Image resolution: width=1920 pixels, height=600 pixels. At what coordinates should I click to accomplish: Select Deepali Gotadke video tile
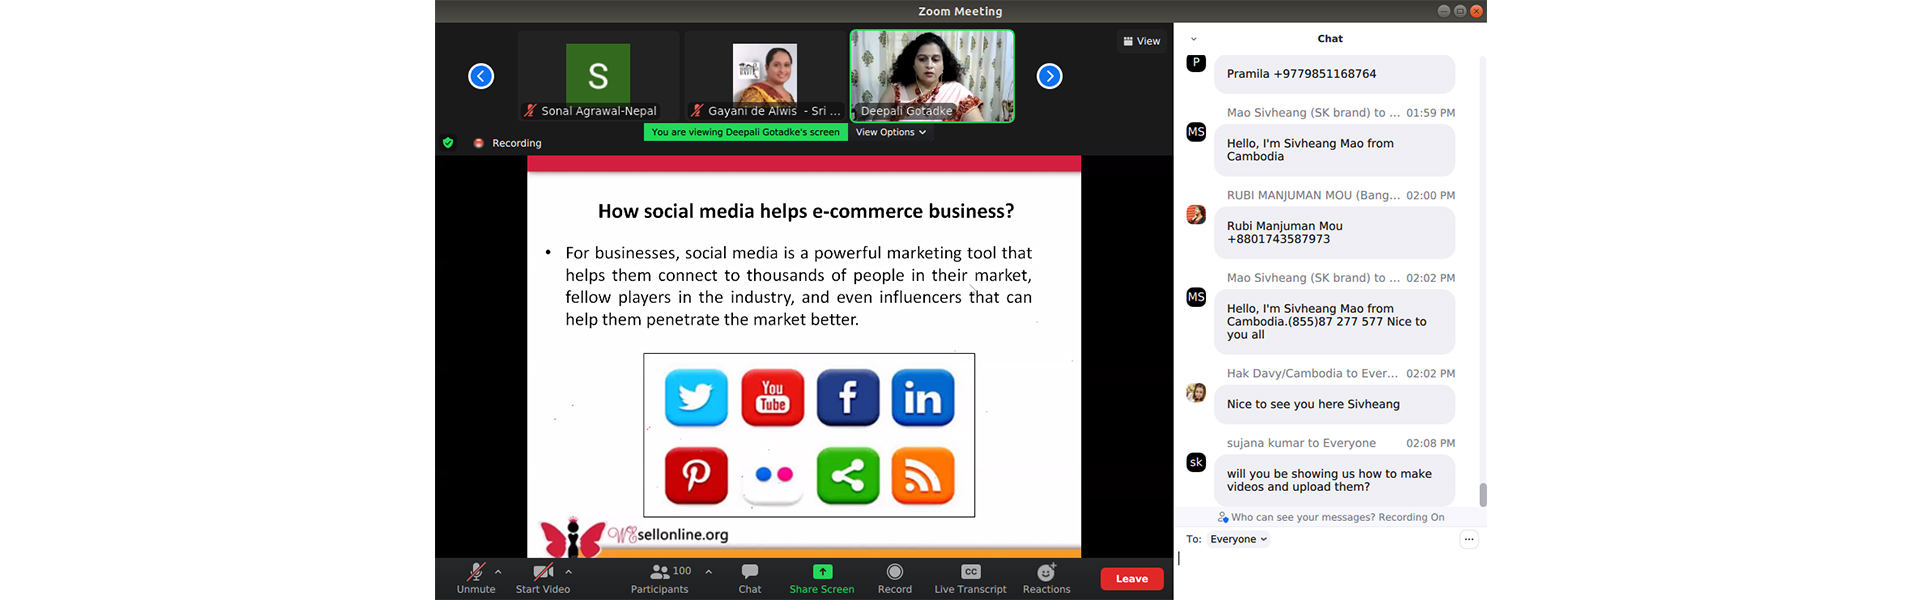pos(932,76)
